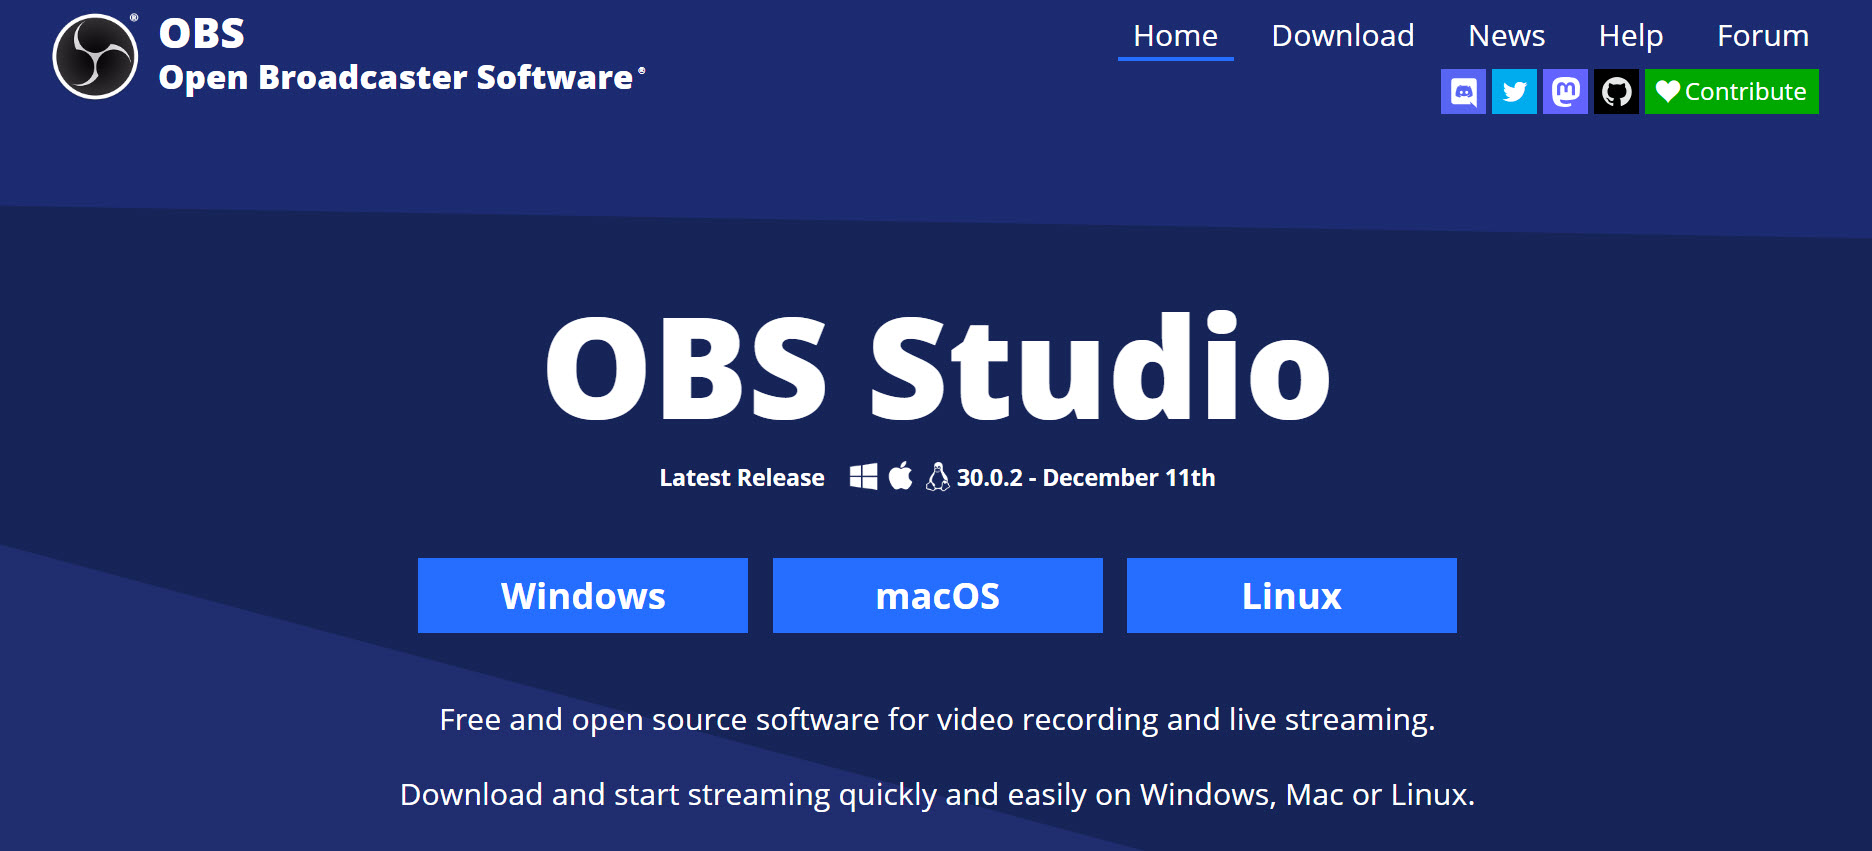Viewport: 1872px width, 851px height.
Task: Click the Apple logo near release info
Action: coord(900,476)
